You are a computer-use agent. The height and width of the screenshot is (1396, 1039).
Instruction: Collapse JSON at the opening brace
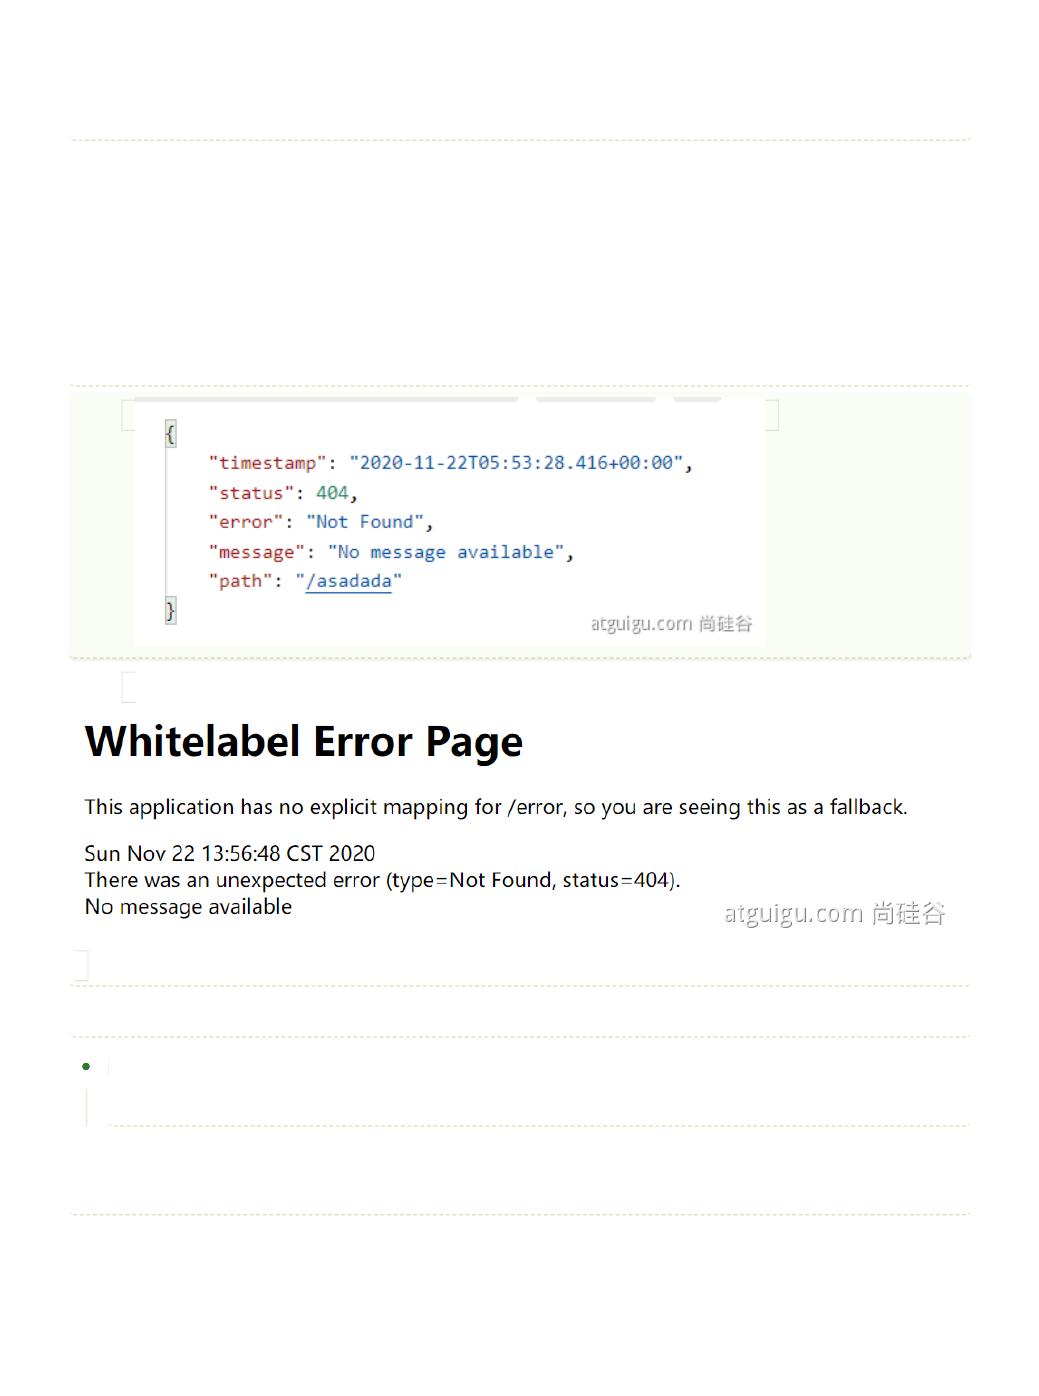[170, 434]
